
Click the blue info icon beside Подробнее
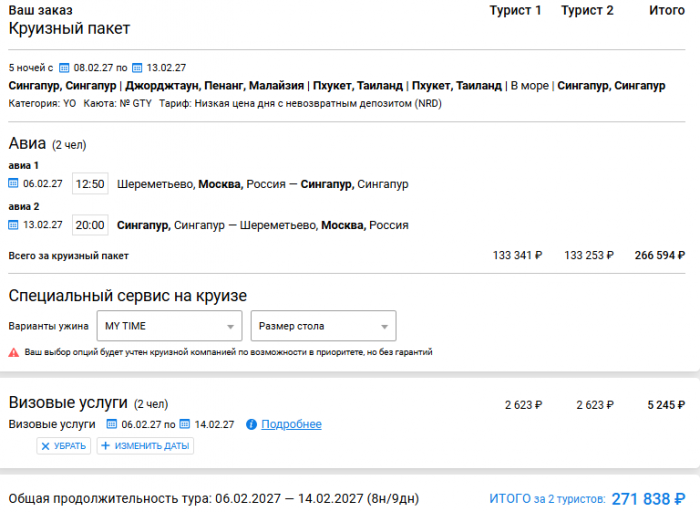251,424
